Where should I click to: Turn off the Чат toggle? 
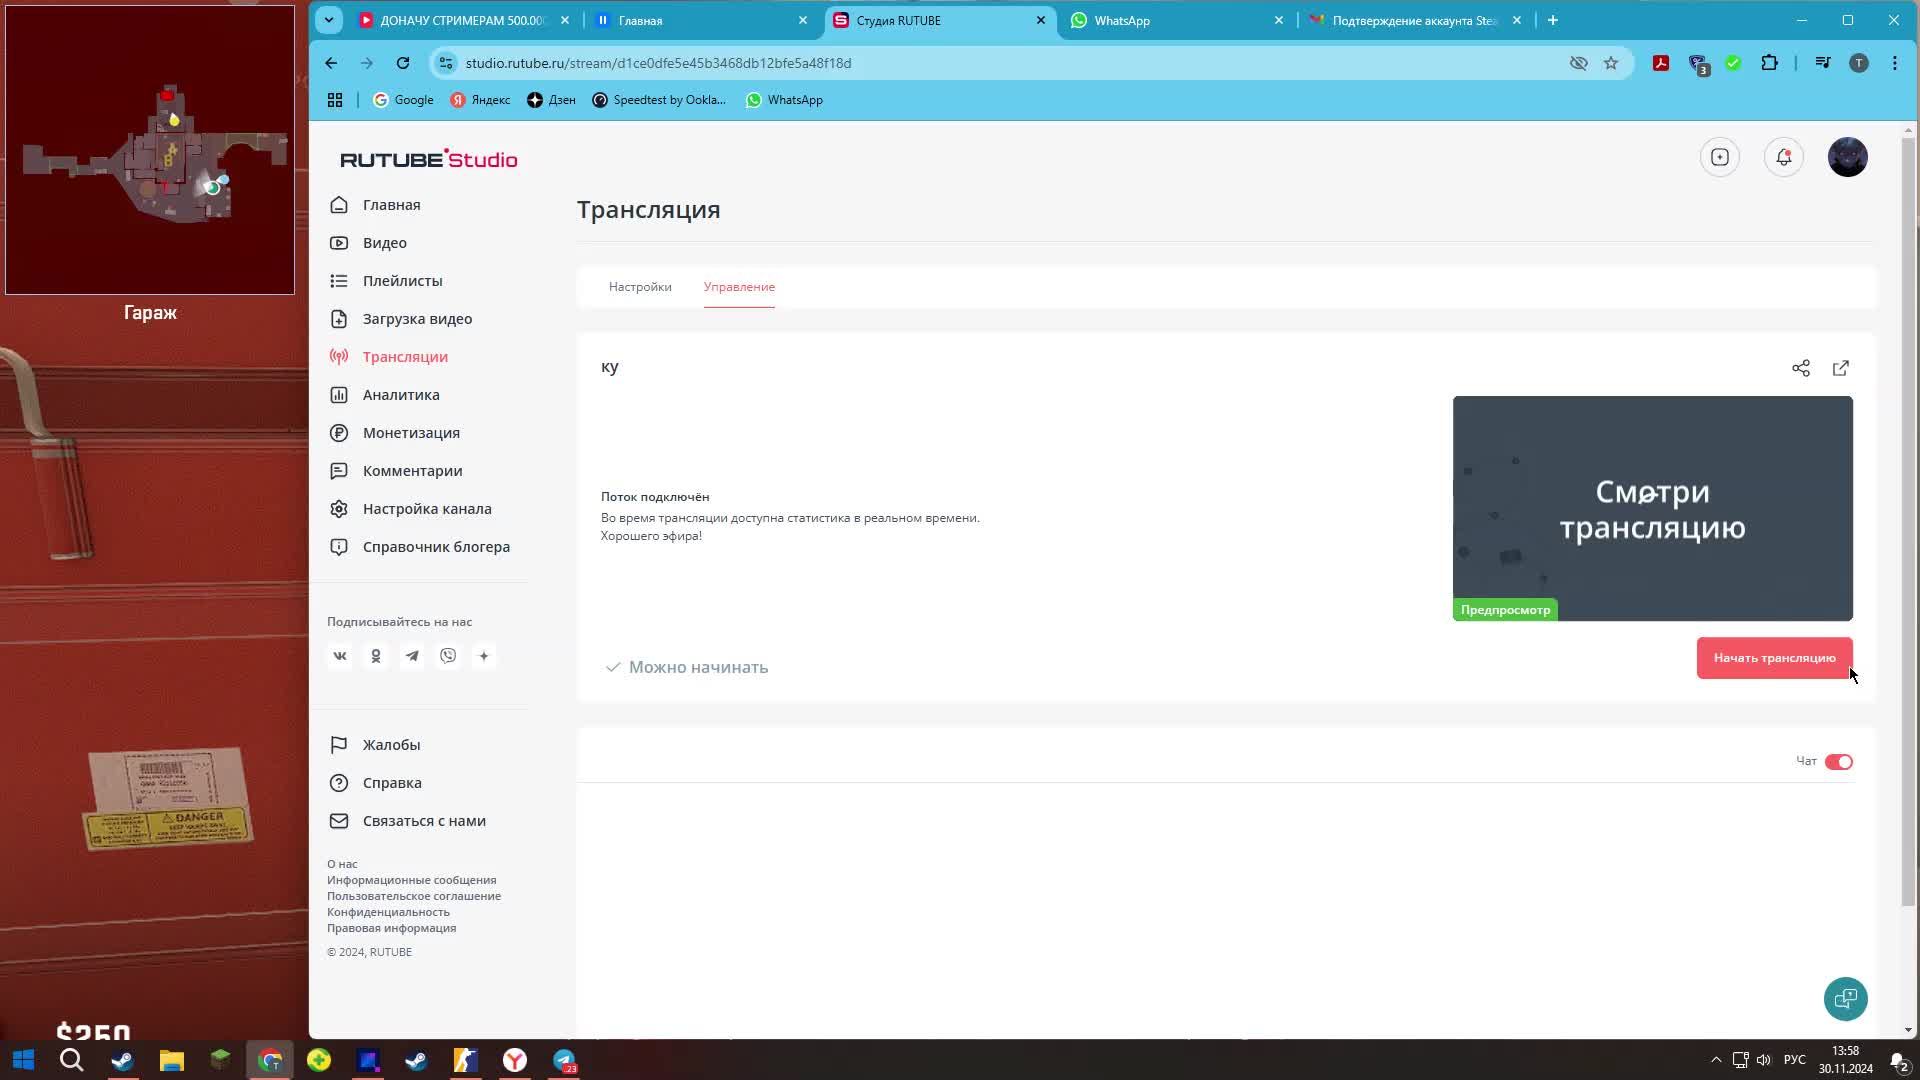(x=1838, y=762)
